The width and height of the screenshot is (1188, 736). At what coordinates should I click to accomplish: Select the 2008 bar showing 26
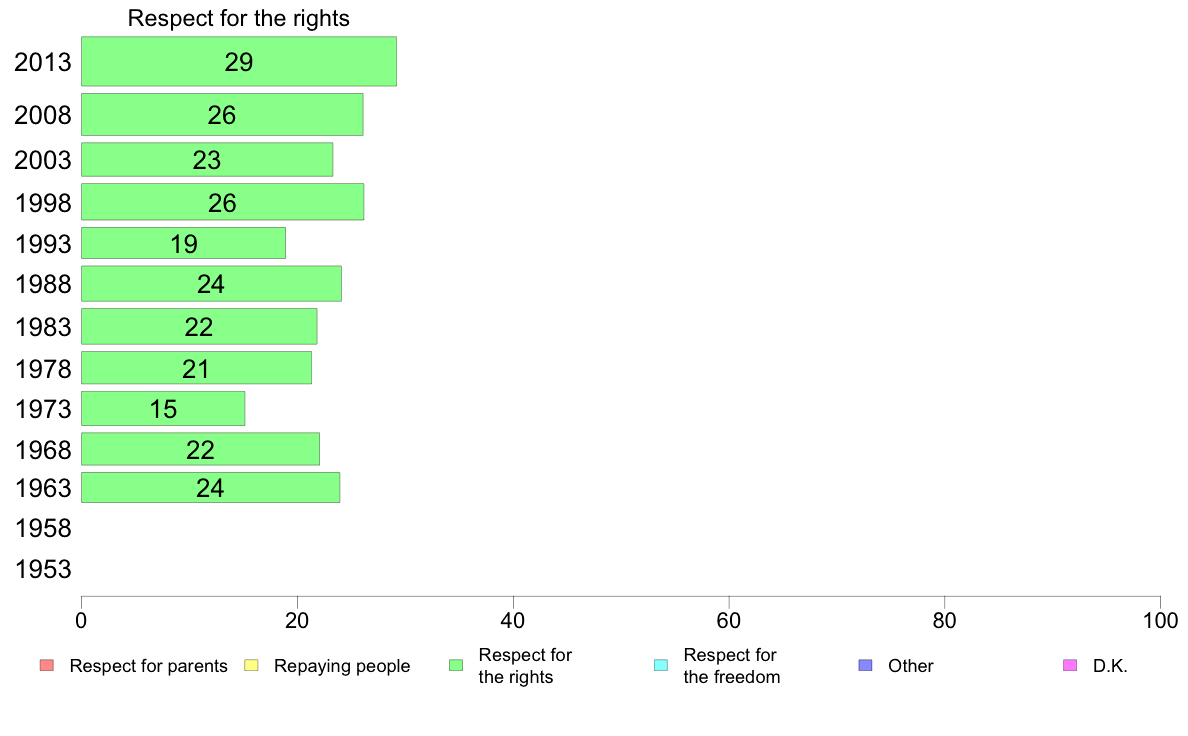click(x=222, y=114)
